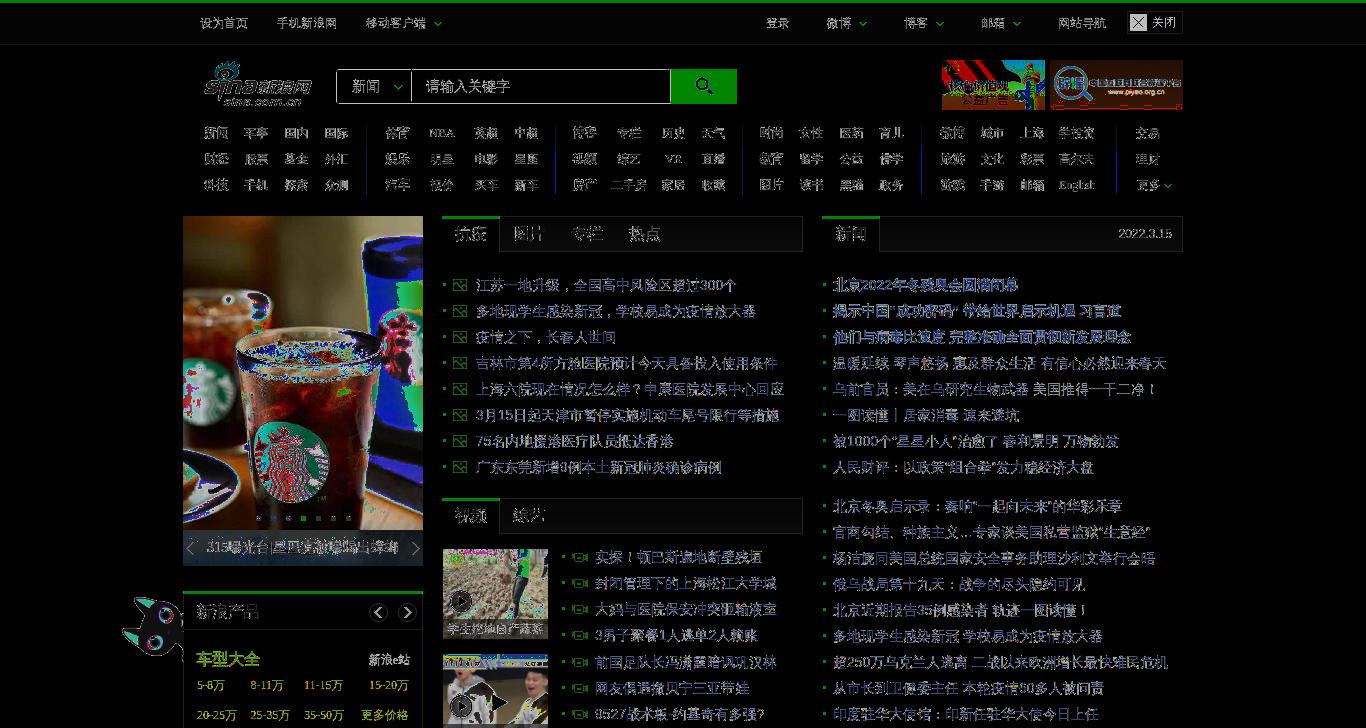Click video icon beside 实探！领巴新建地新壁残酒
Screen dimensions: 1366x728
point(580,557)
